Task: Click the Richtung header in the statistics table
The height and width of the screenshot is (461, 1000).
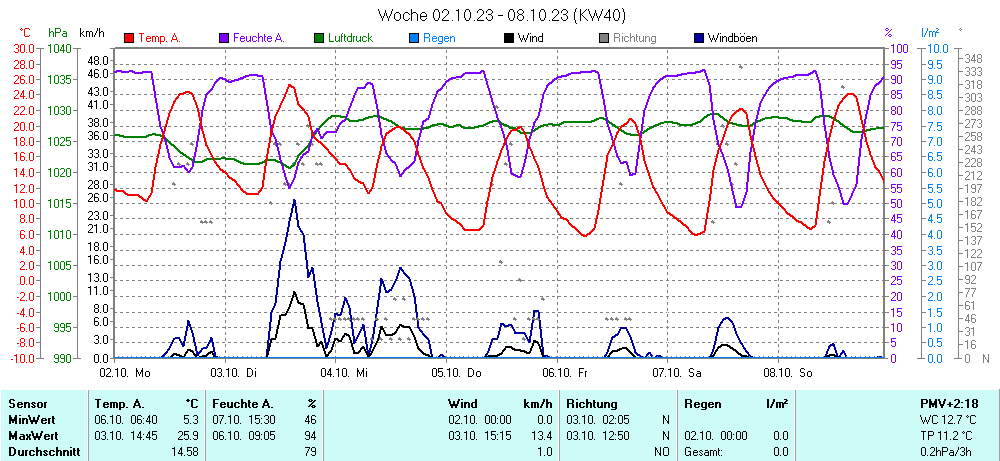Action: [x=592, y=403]
